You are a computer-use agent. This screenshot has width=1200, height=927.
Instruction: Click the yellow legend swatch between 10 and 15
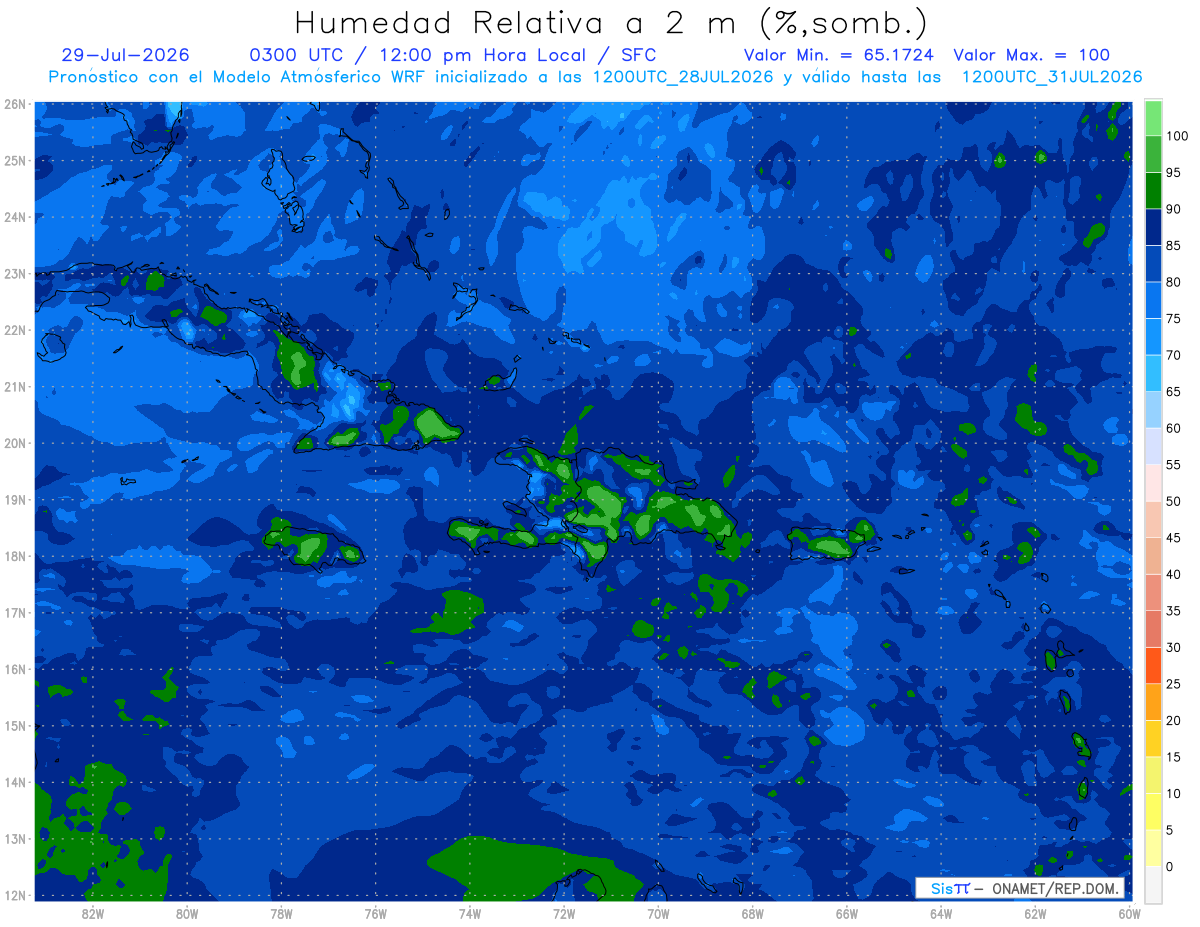(1153, 774)
